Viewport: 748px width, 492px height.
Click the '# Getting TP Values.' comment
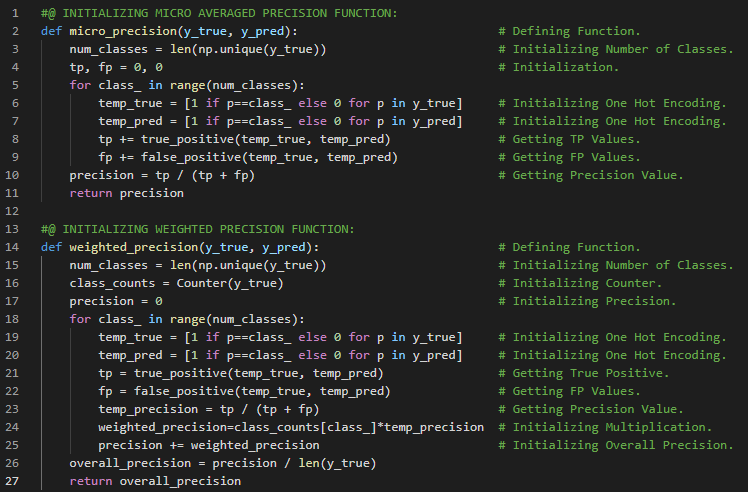pyautogui.click(x=577, y=139)
